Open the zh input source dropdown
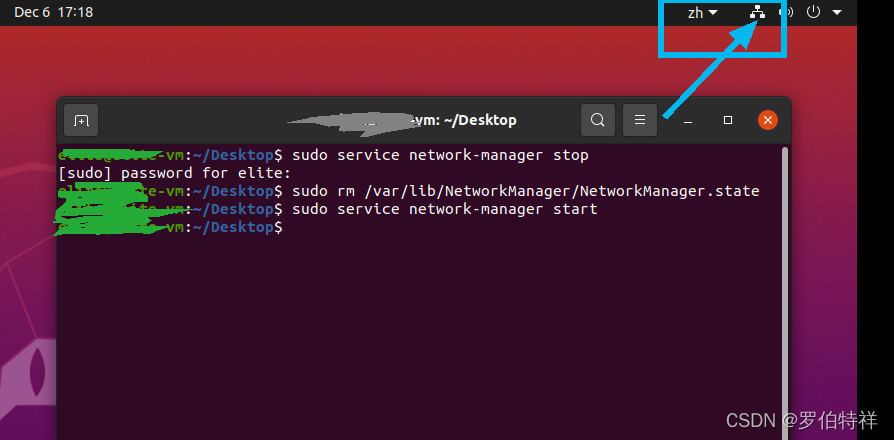This screenshot has height=440, width=894. point(702,13)
